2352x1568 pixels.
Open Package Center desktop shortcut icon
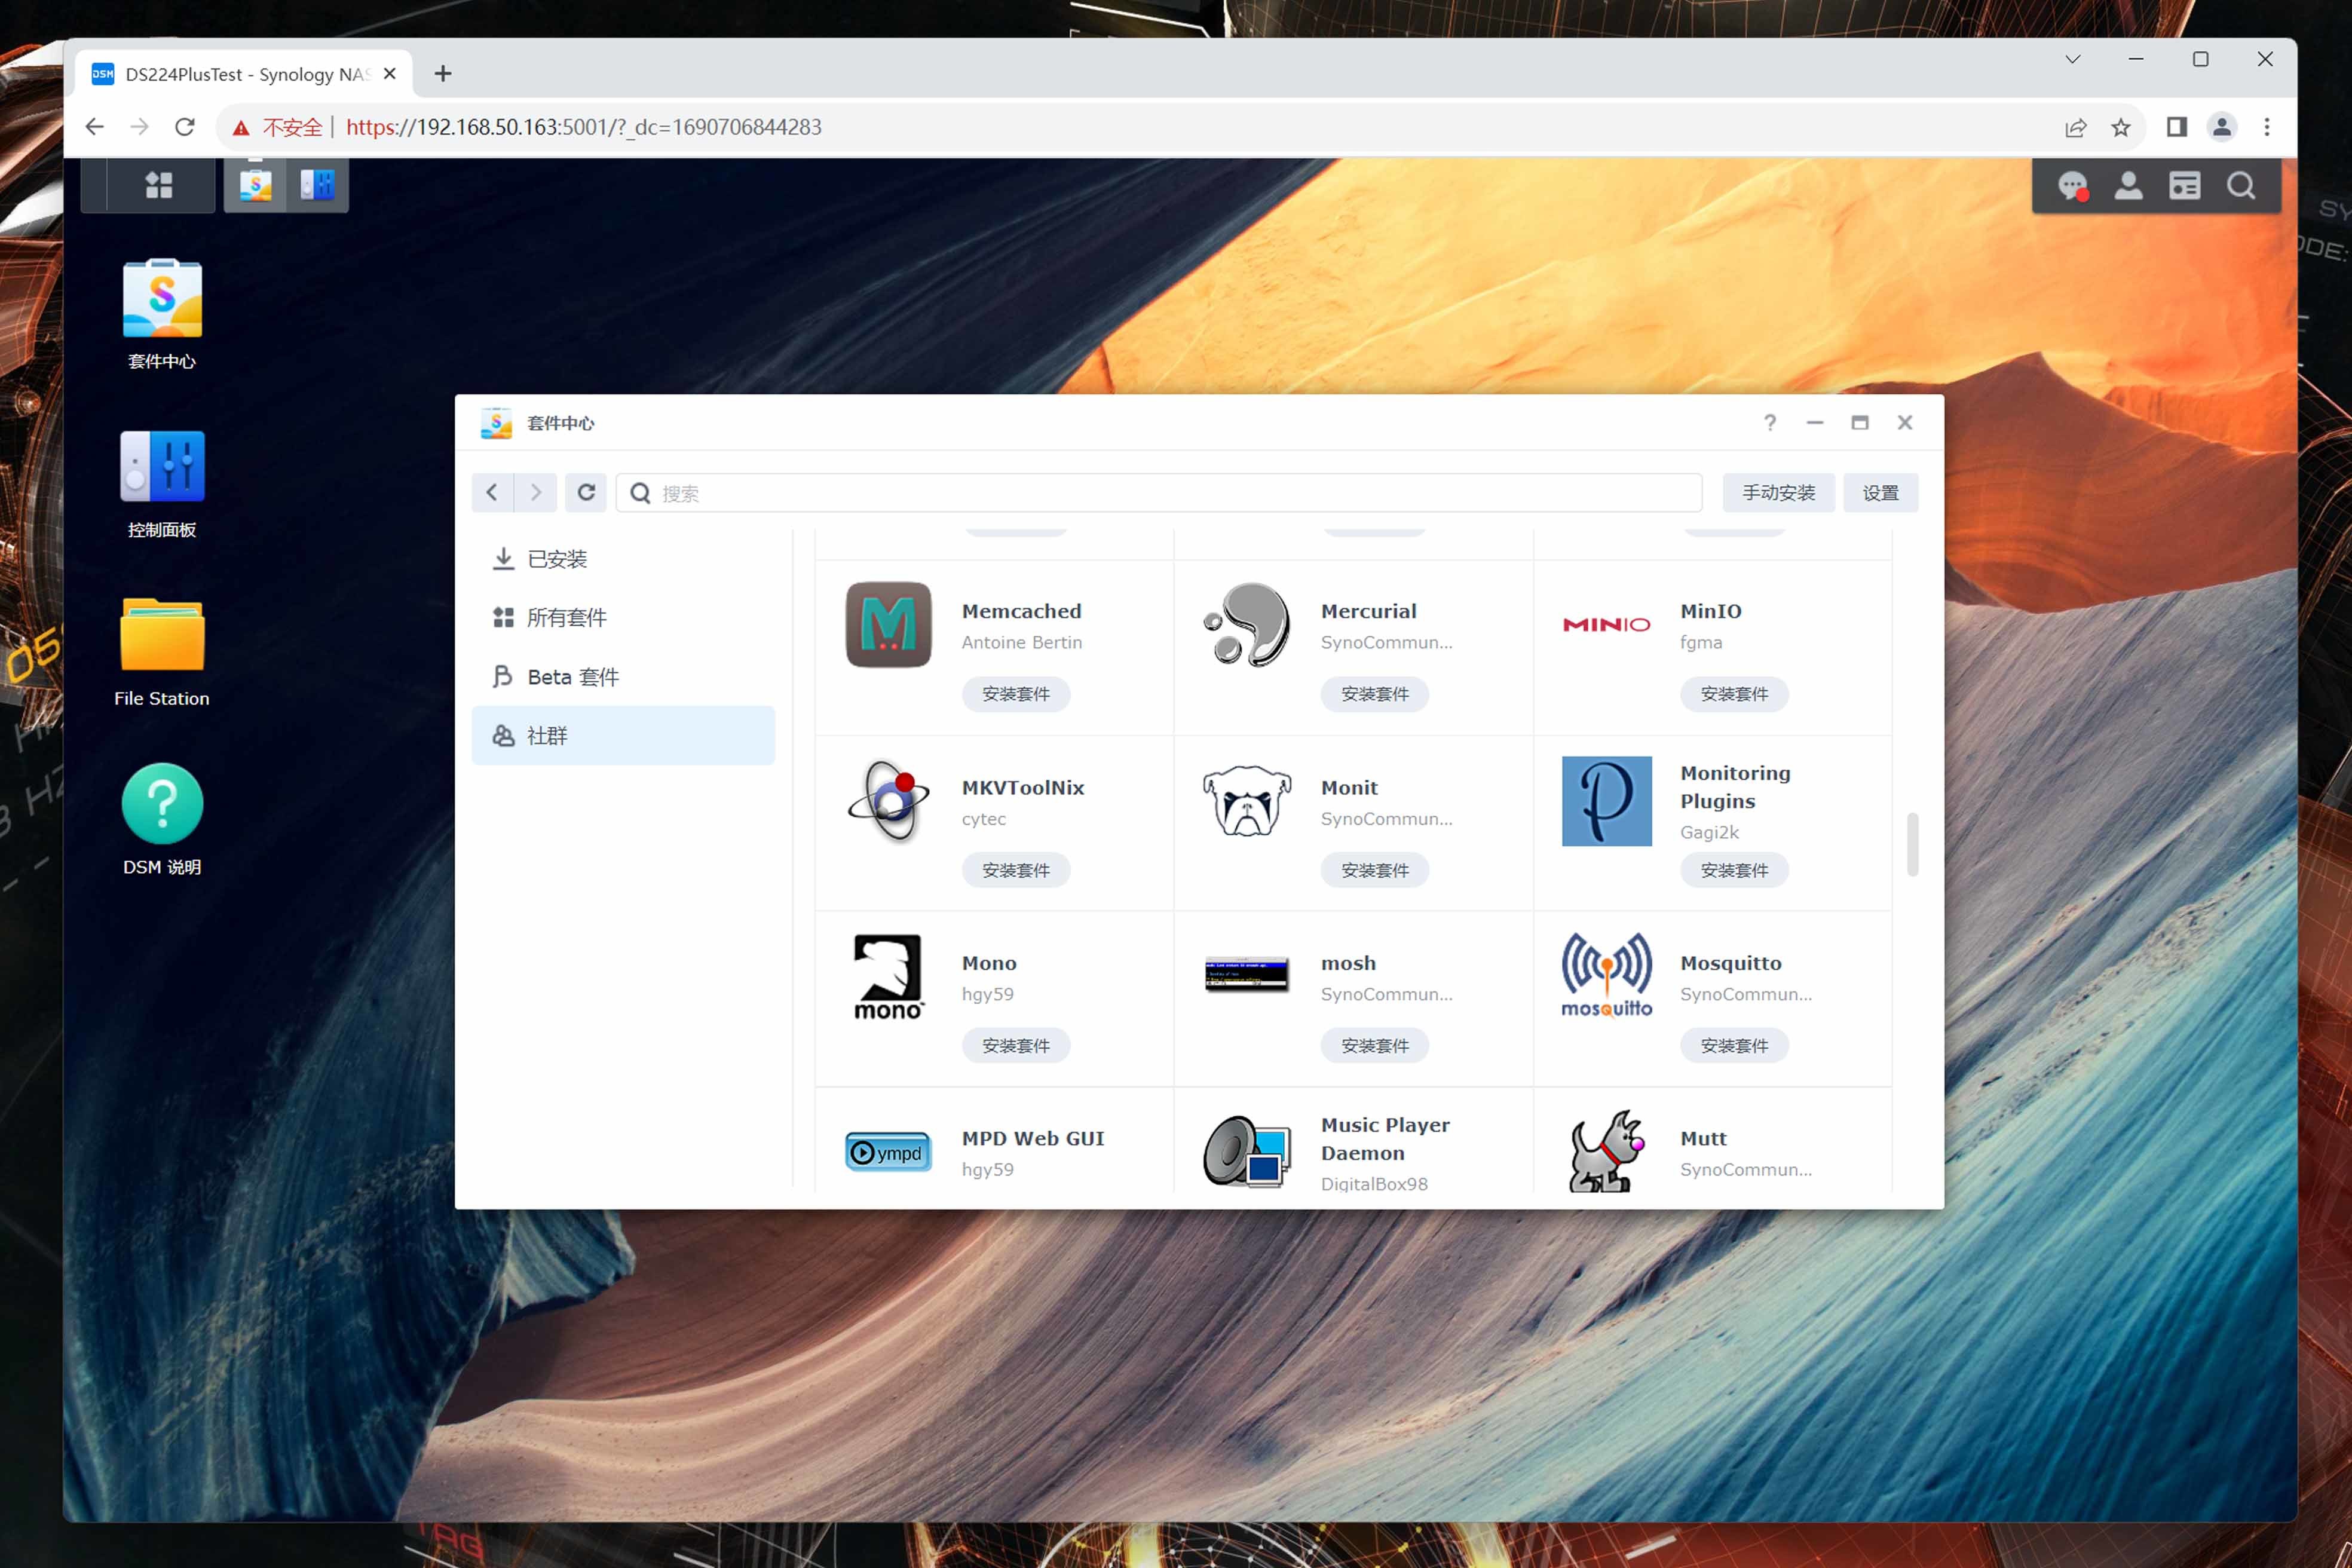pos(162,299)
